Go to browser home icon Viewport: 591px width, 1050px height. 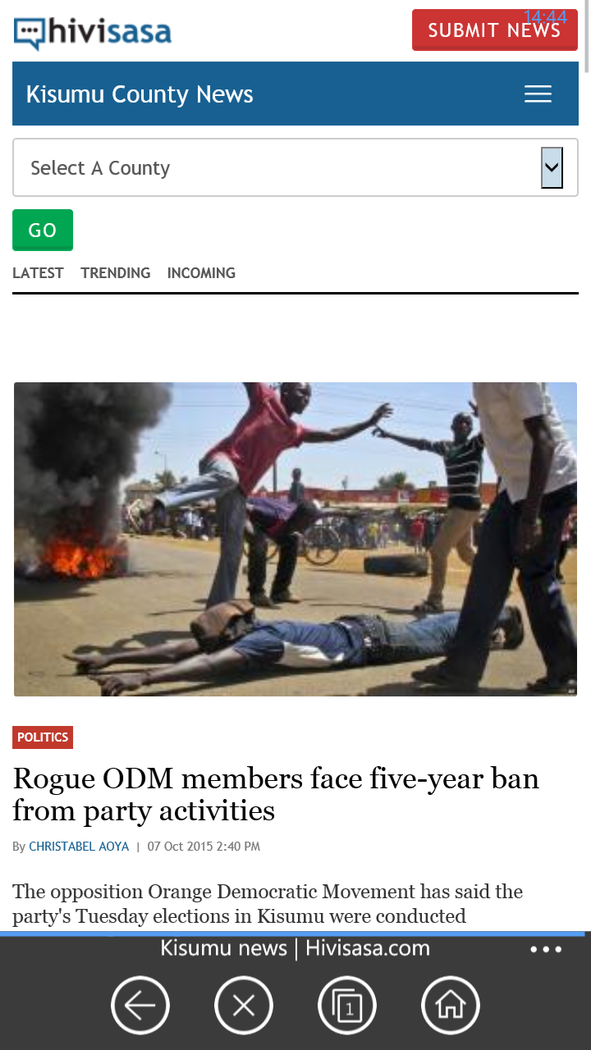tap(450, 1005)
